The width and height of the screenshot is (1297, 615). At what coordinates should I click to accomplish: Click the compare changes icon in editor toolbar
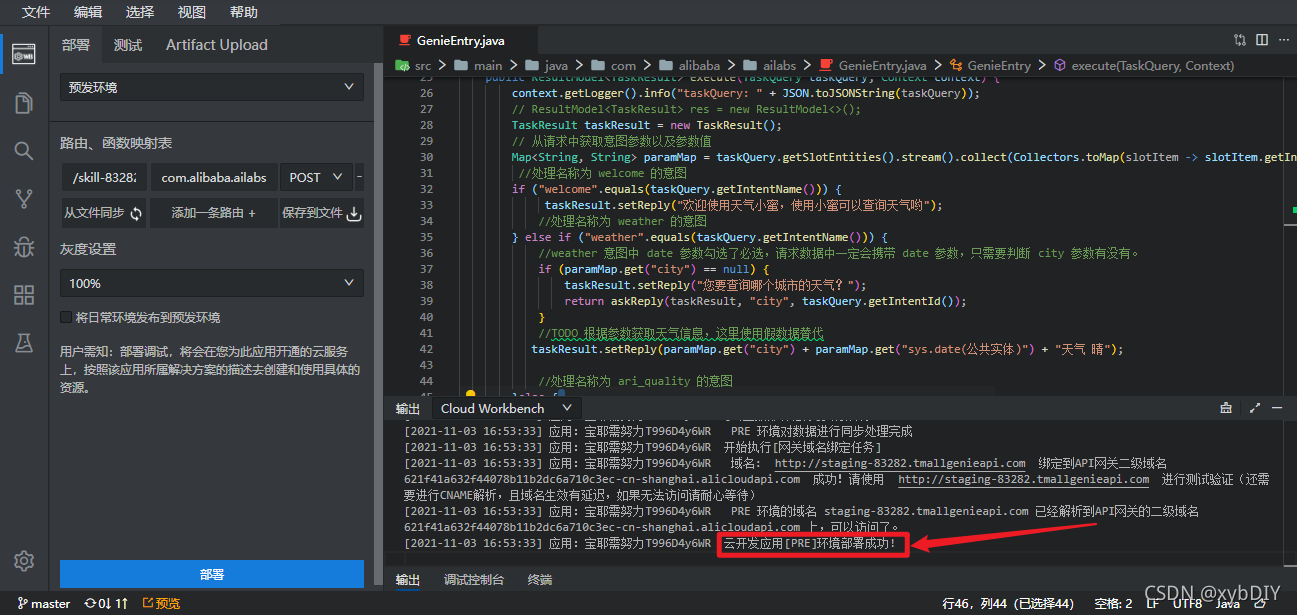pyautogui.click(x=1240, y=40)
